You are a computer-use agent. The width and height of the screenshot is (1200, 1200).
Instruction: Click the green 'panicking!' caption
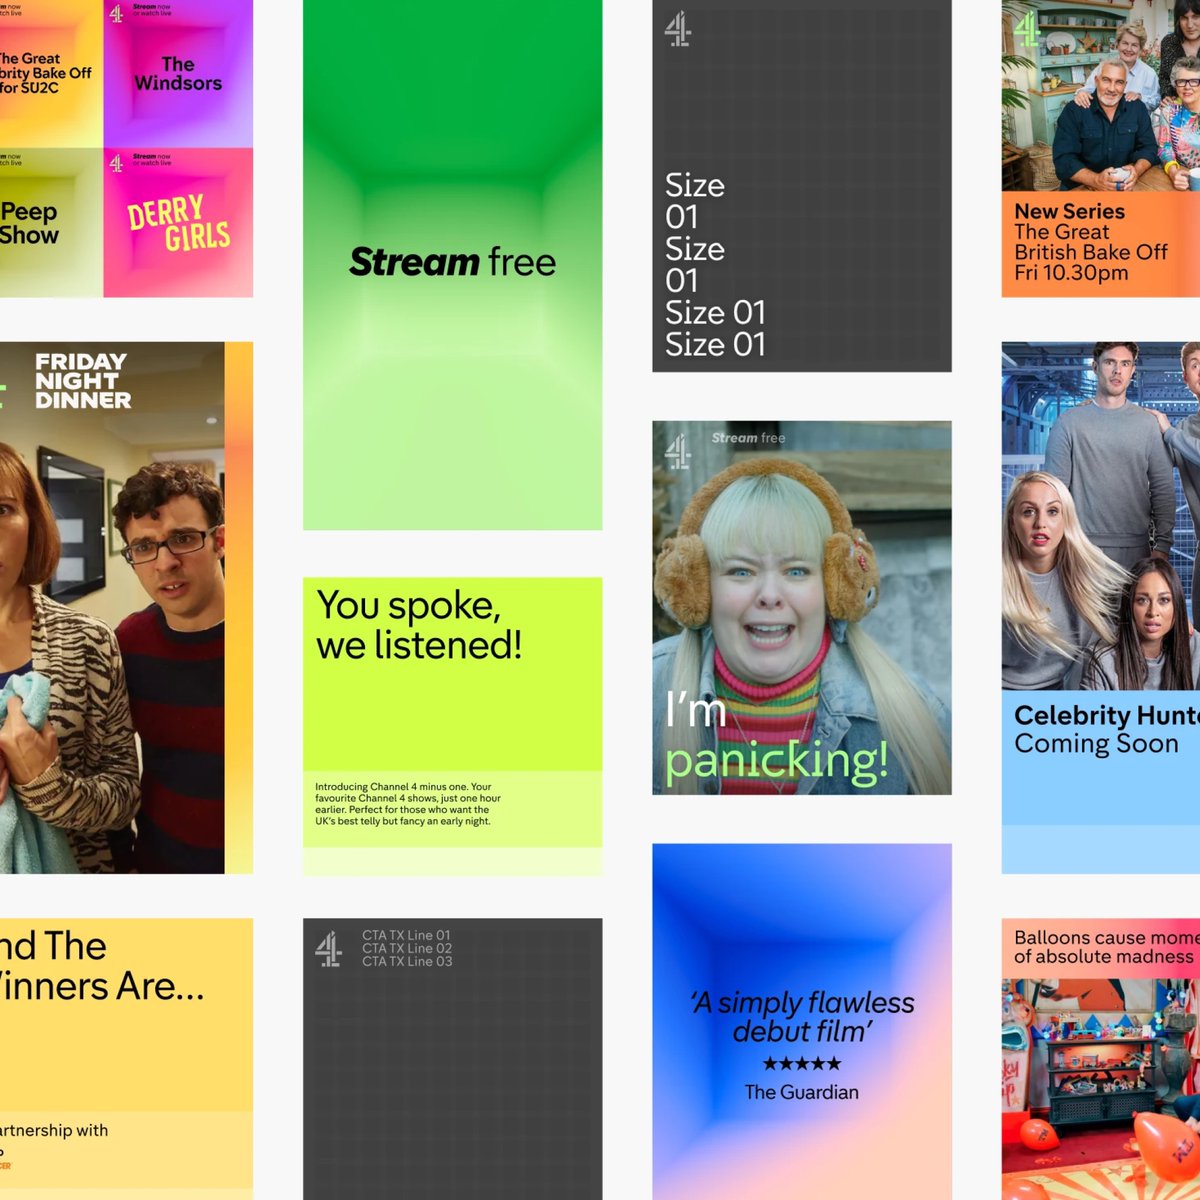coord(777,761)
